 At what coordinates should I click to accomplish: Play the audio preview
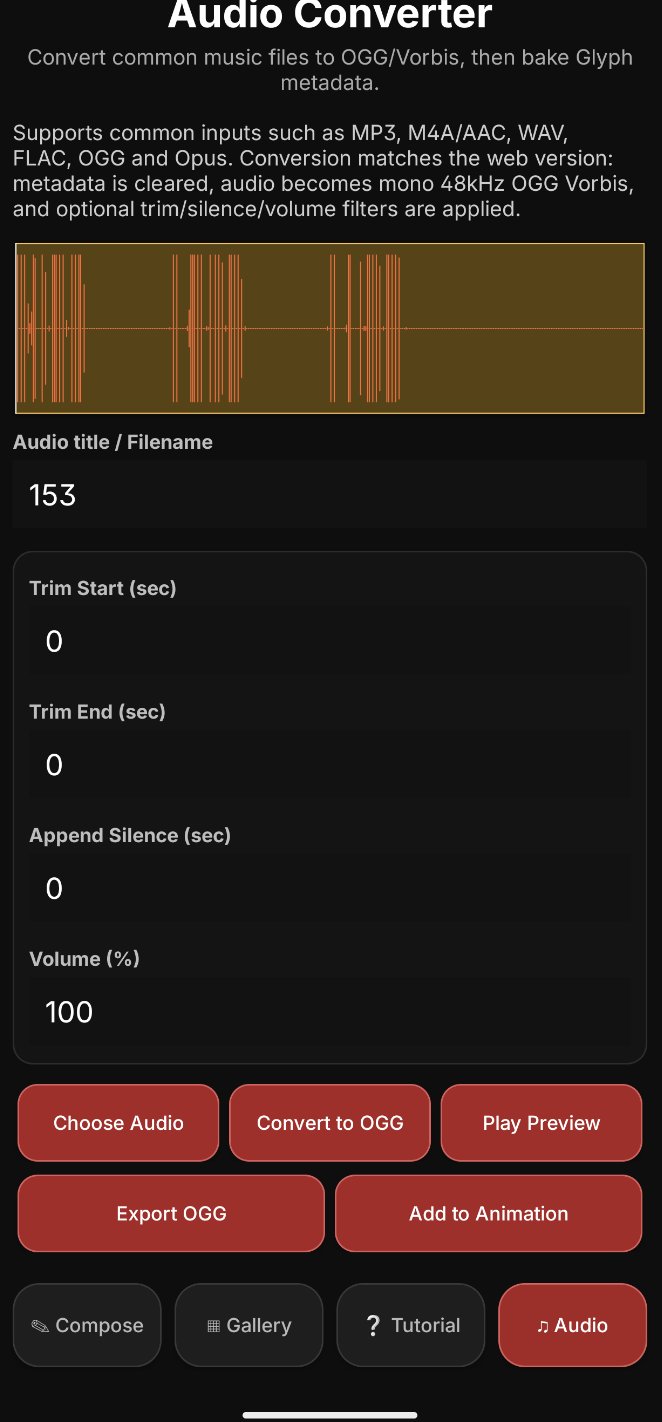click(x=541, y=1123)
